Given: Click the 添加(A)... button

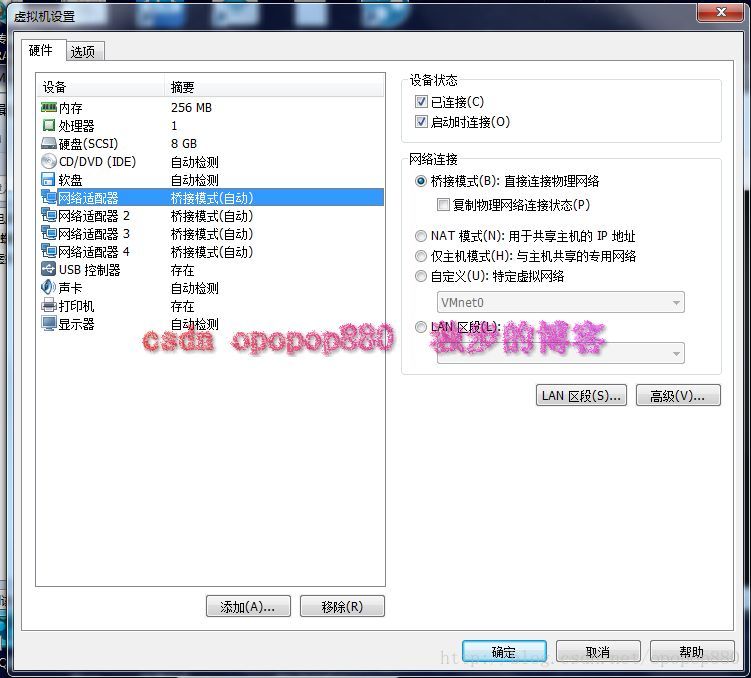Looking at the screenshot, I should pyautogui.click(x=248, y=606).
